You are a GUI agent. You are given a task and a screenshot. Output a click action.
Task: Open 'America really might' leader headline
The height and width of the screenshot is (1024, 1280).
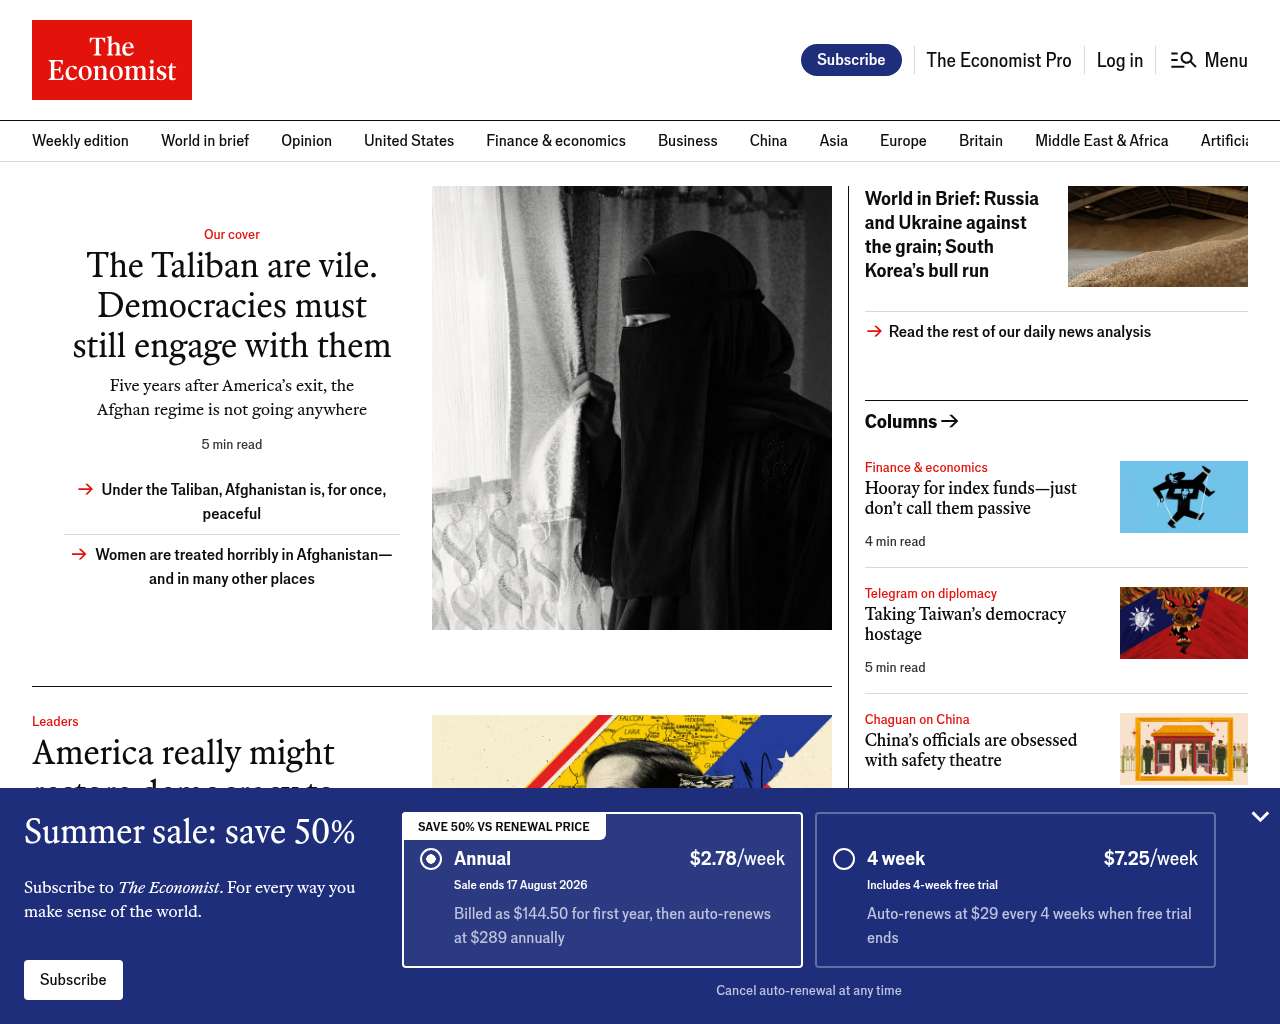pos(184,760)
